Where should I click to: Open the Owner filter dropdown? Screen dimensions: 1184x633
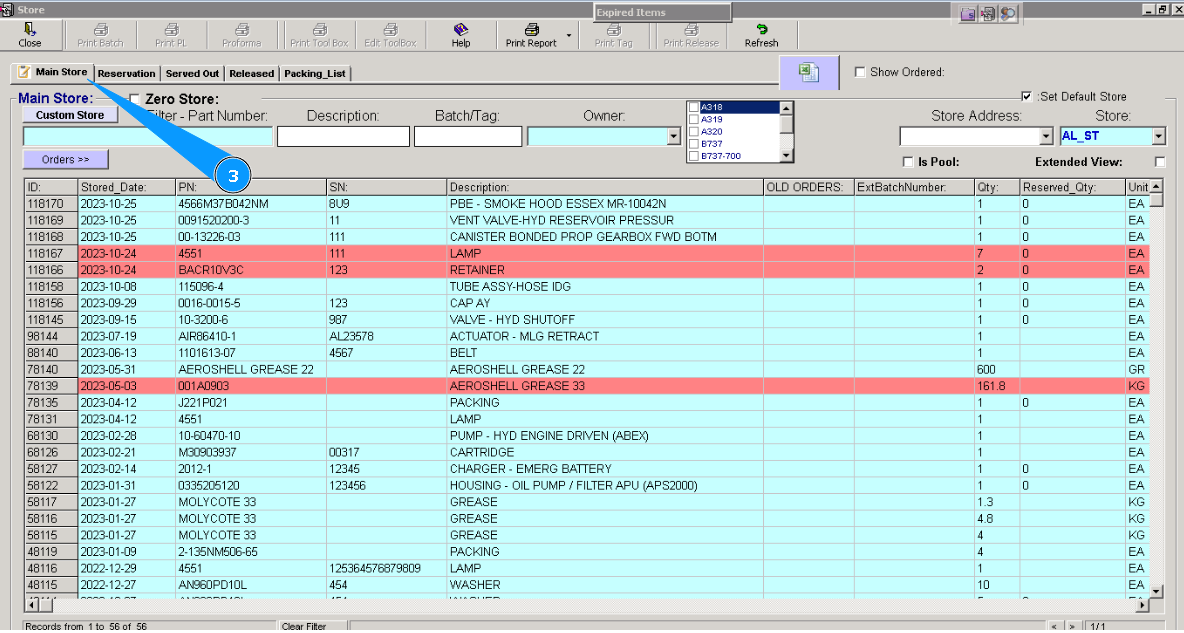coord(673,137)
